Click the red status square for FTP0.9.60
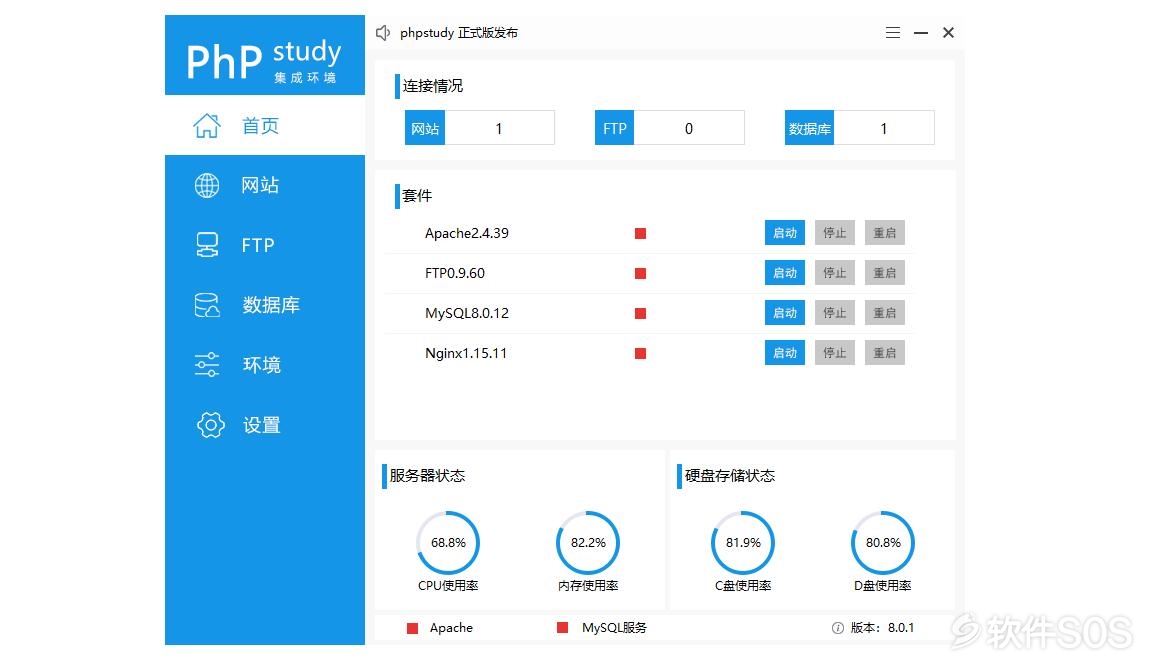This screenshot has height=661, width=1149. [x=640, y=273]
